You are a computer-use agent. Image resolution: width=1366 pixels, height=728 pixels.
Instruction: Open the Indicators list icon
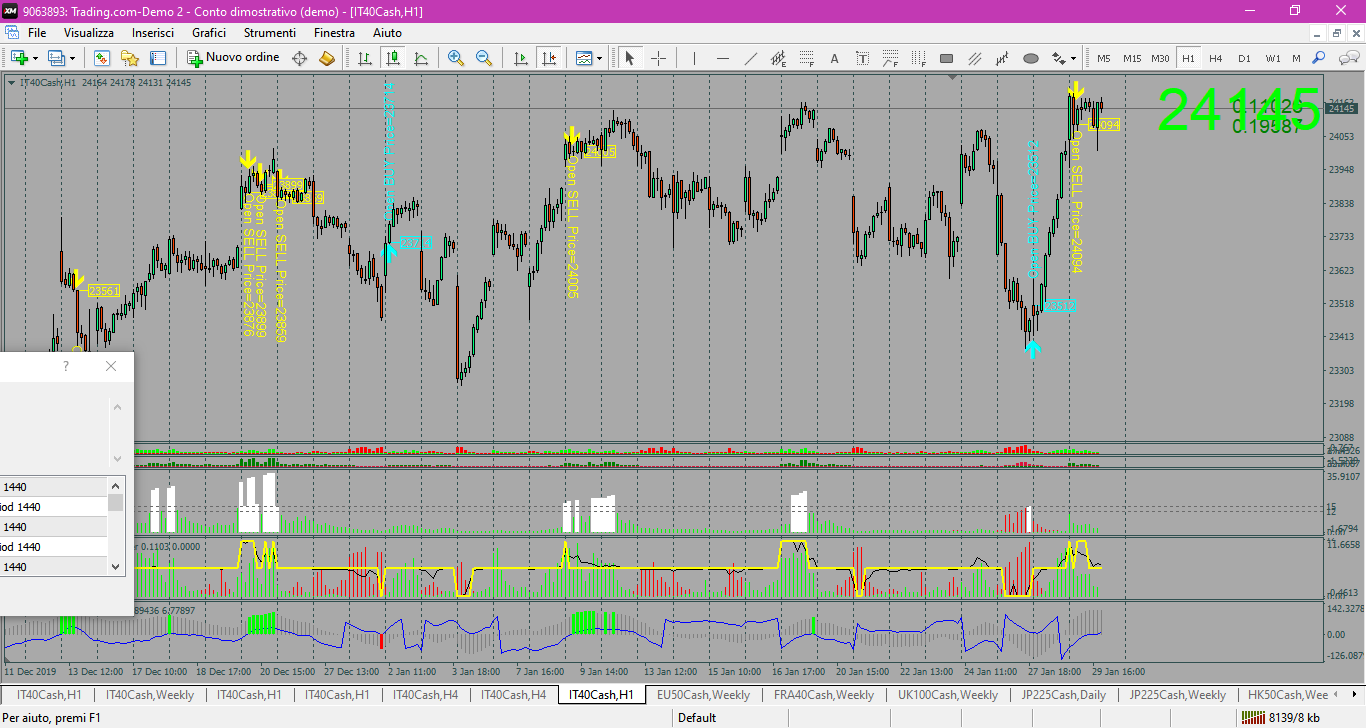[584, 58]
